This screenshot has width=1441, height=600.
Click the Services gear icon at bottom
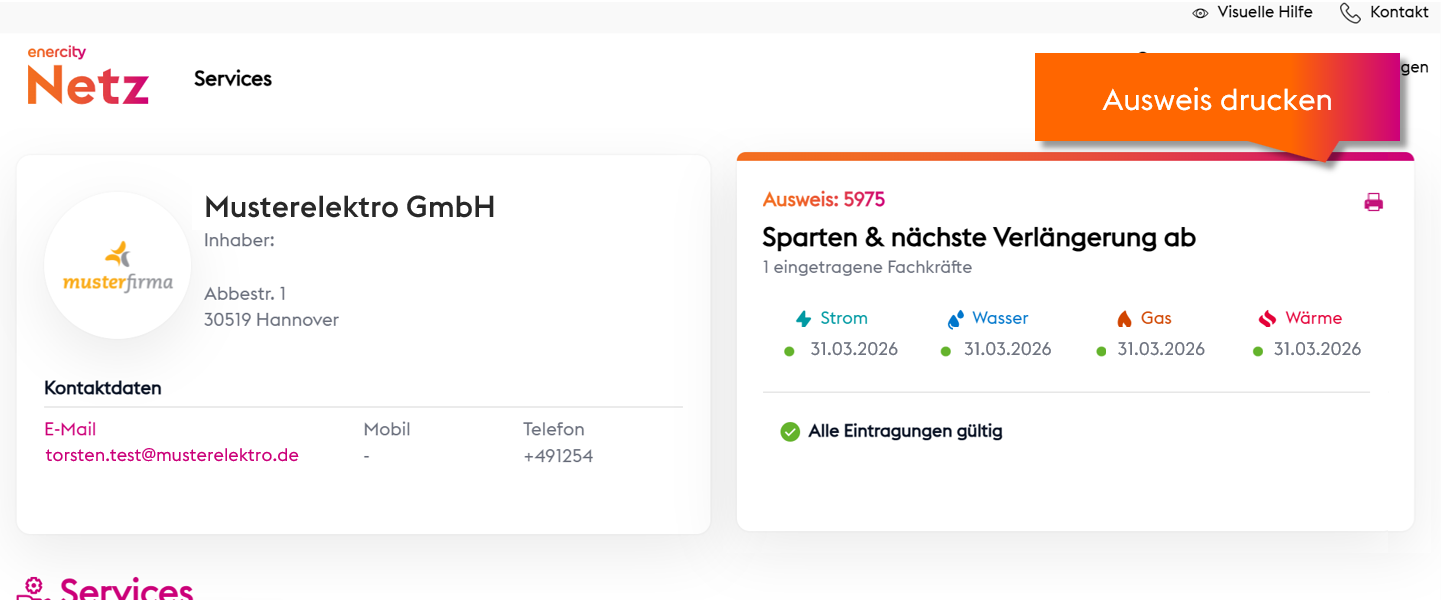[34, 589]
